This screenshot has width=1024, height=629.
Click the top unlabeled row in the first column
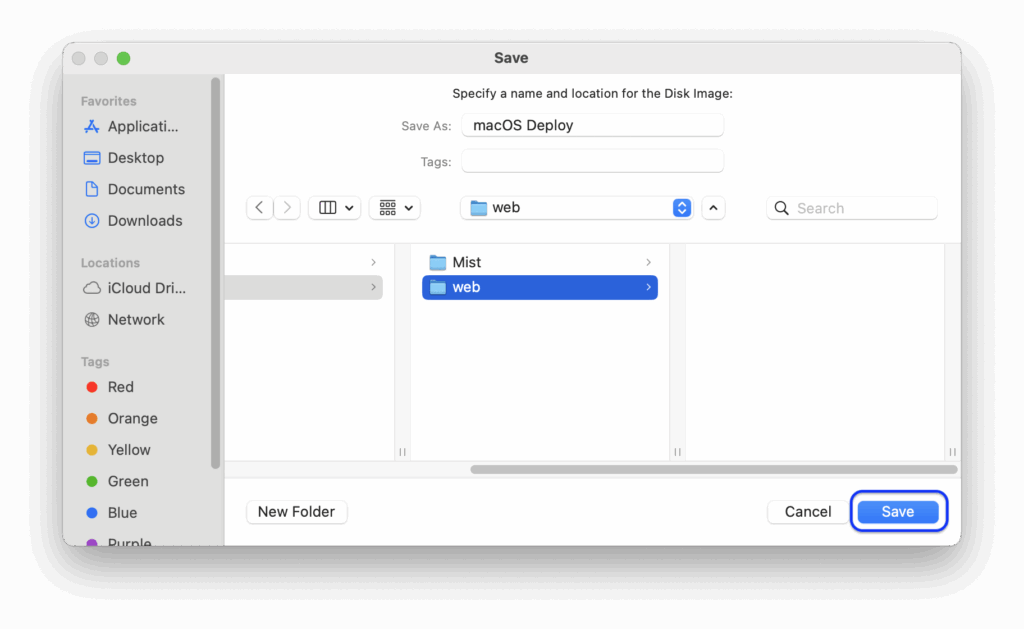[x=304, y=262]
